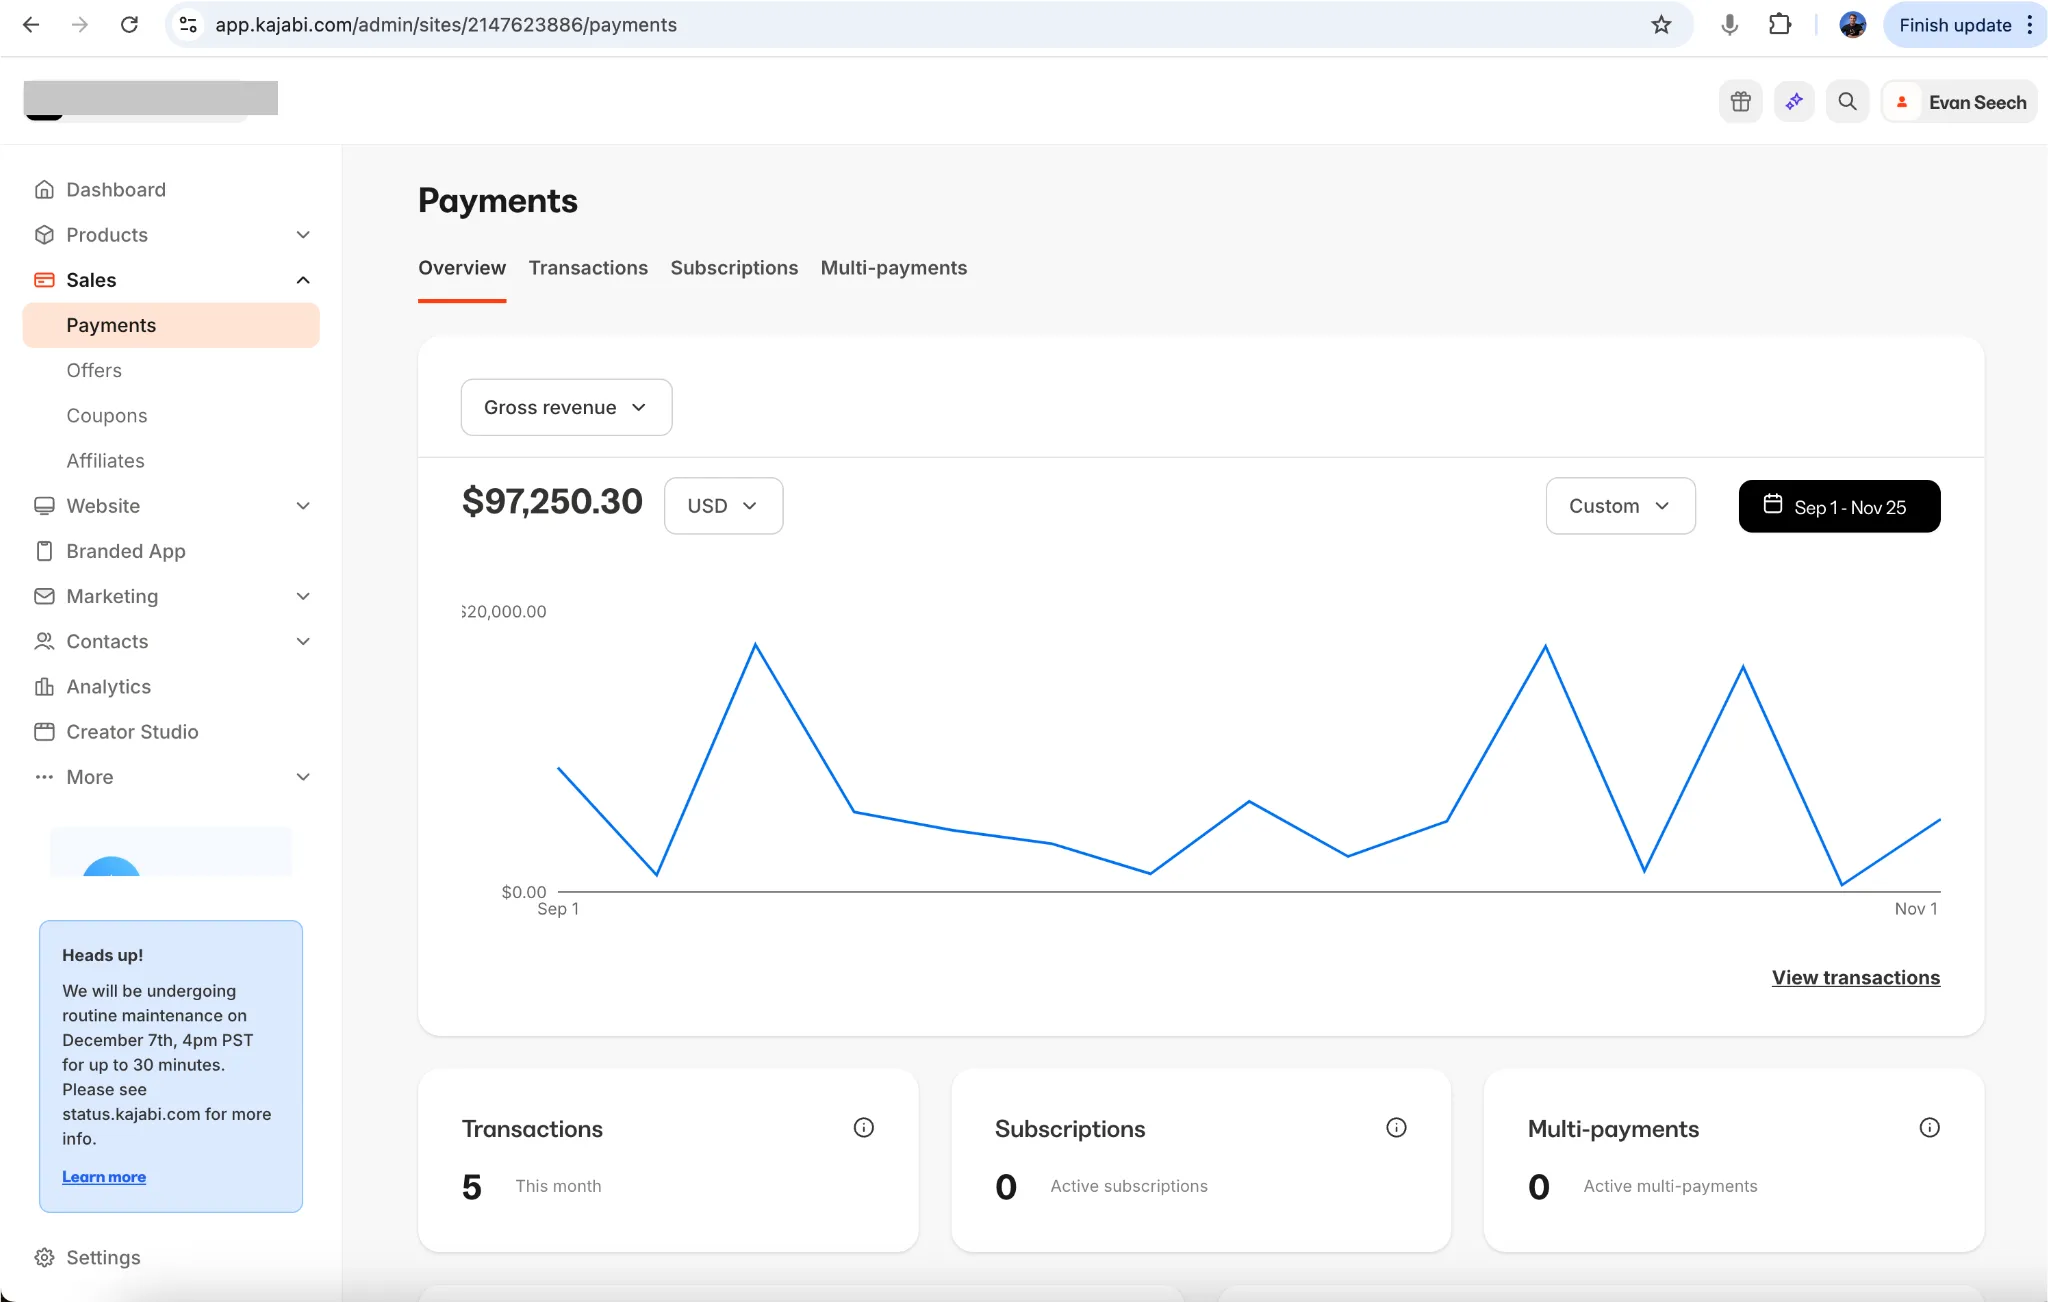The height and width of the screenshot is (1302, 2048).
Task: Click Learn more in maintenance notice
Action: (104, 1177)
